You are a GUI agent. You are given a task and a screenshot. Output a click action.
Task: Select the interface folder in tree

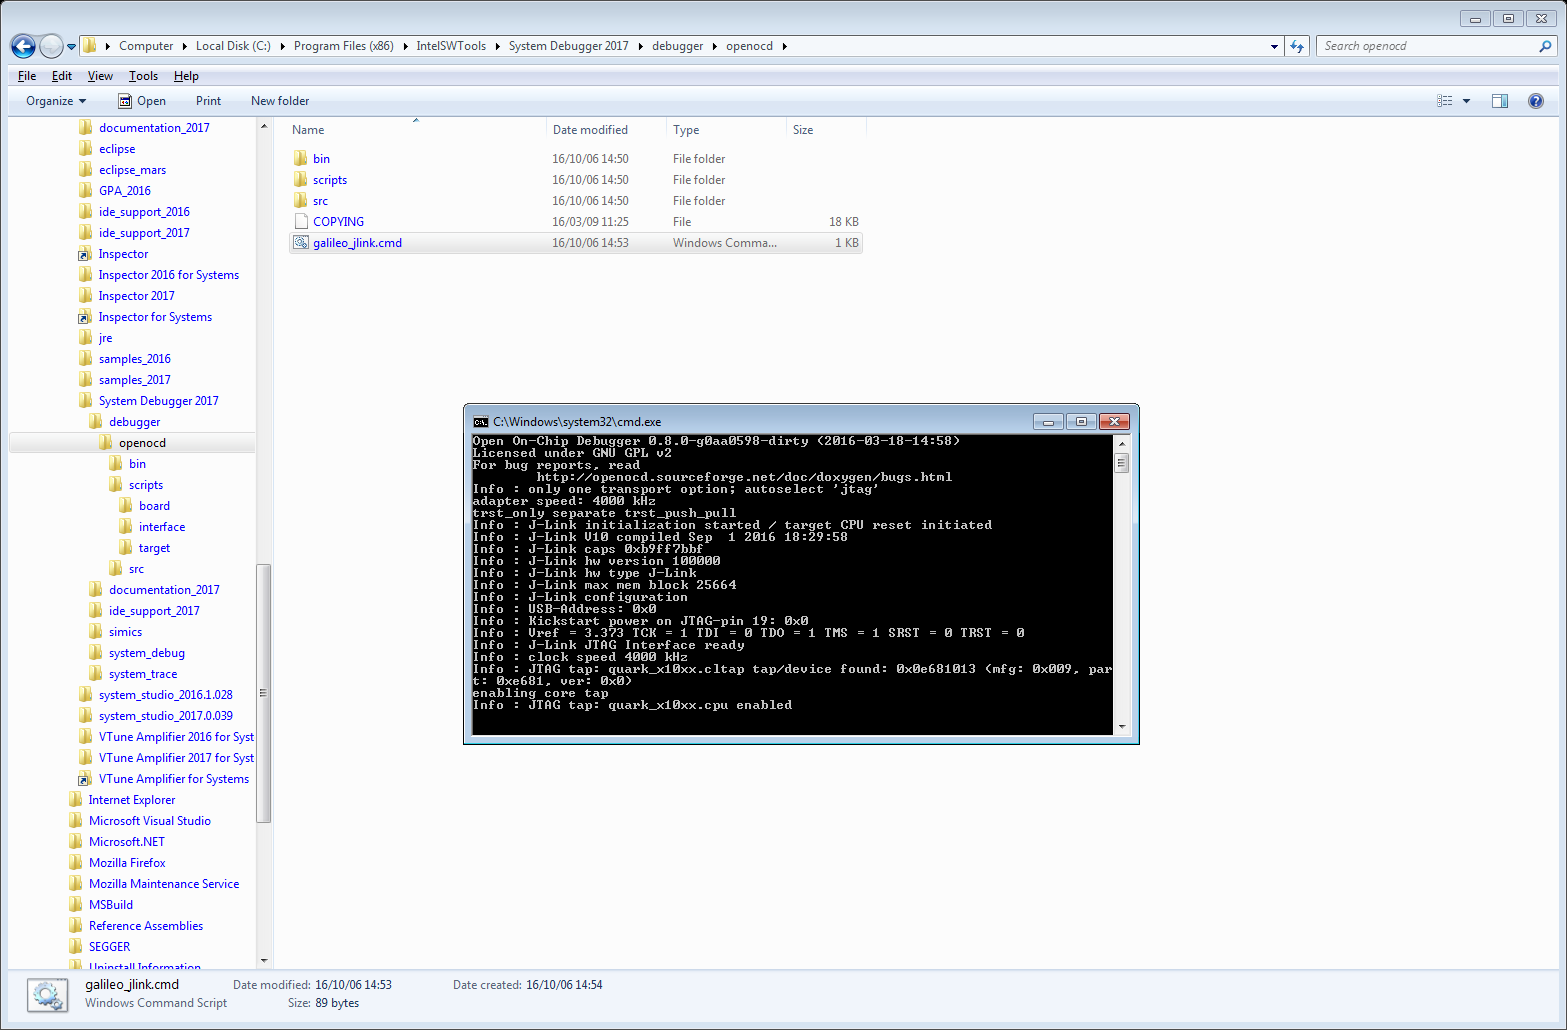tap(161, 527)
